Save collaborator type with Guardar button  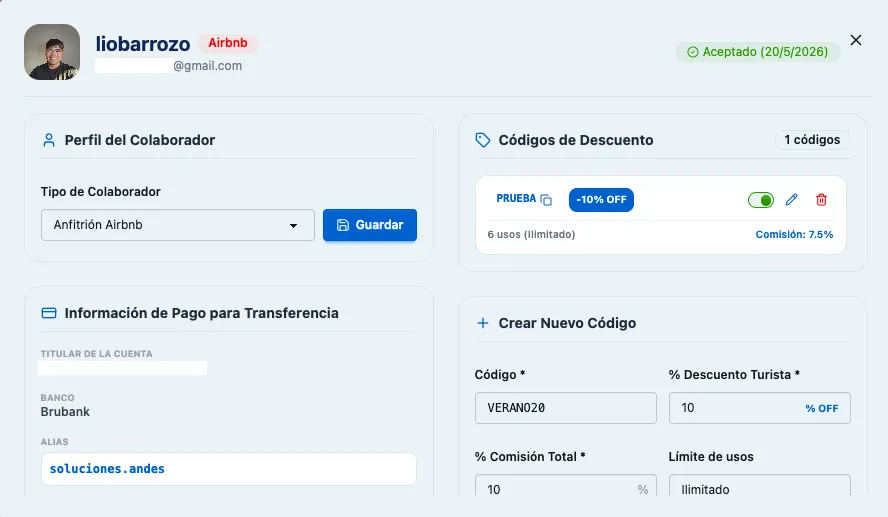click(x=370, y=225)
